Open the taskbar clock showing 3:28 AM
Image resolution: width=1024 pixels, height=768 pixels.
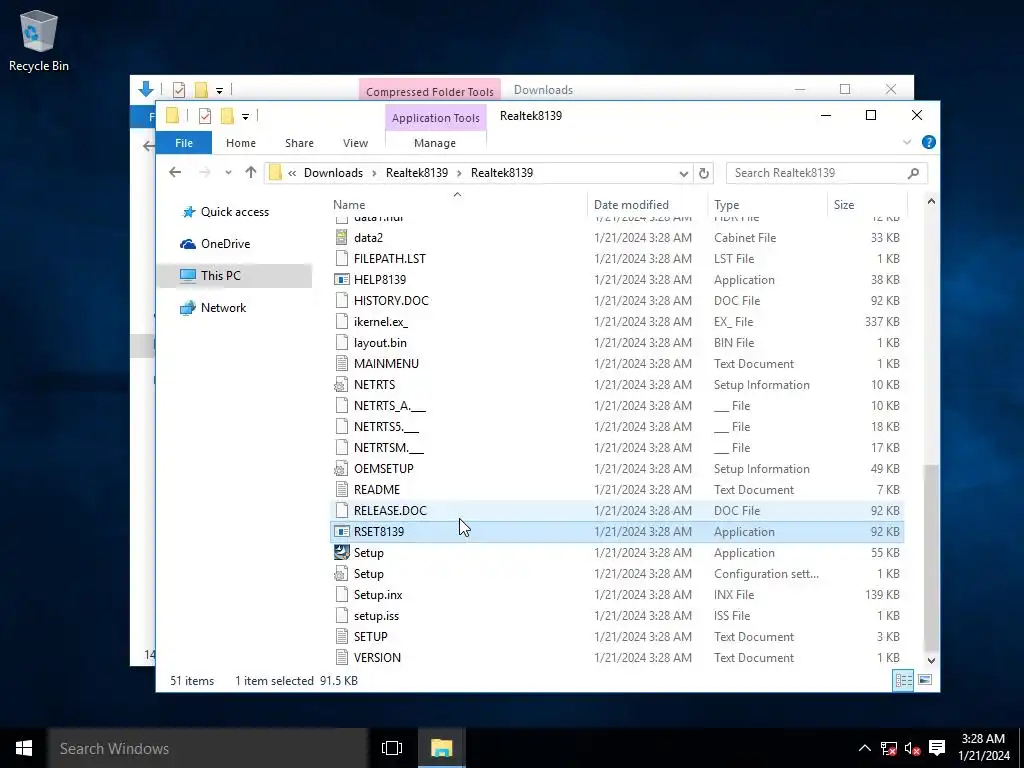(x=985, y=748)
